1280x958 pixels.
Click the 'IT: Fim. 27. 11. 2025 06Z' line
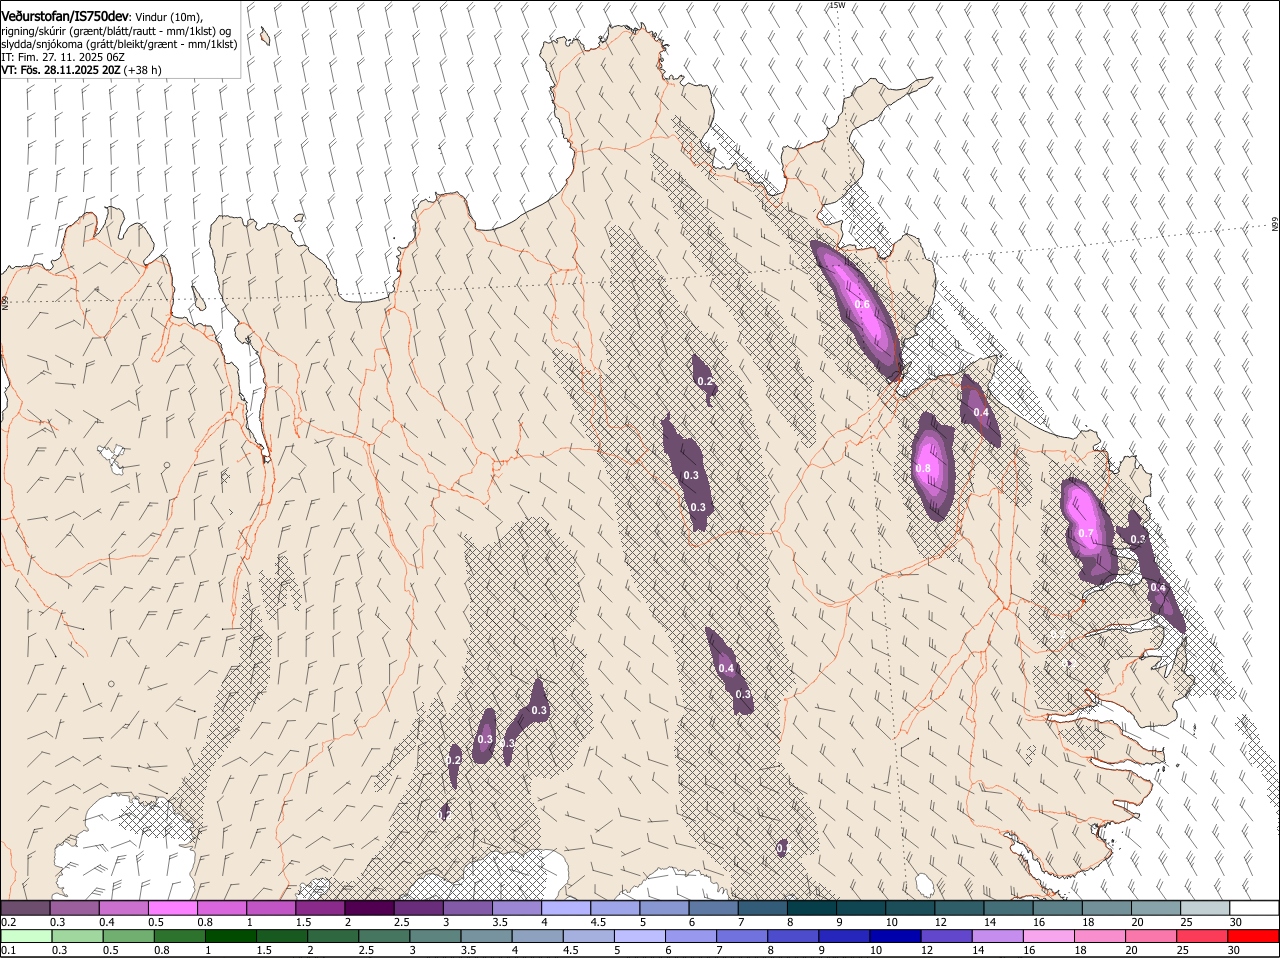[x=63, y=57]
